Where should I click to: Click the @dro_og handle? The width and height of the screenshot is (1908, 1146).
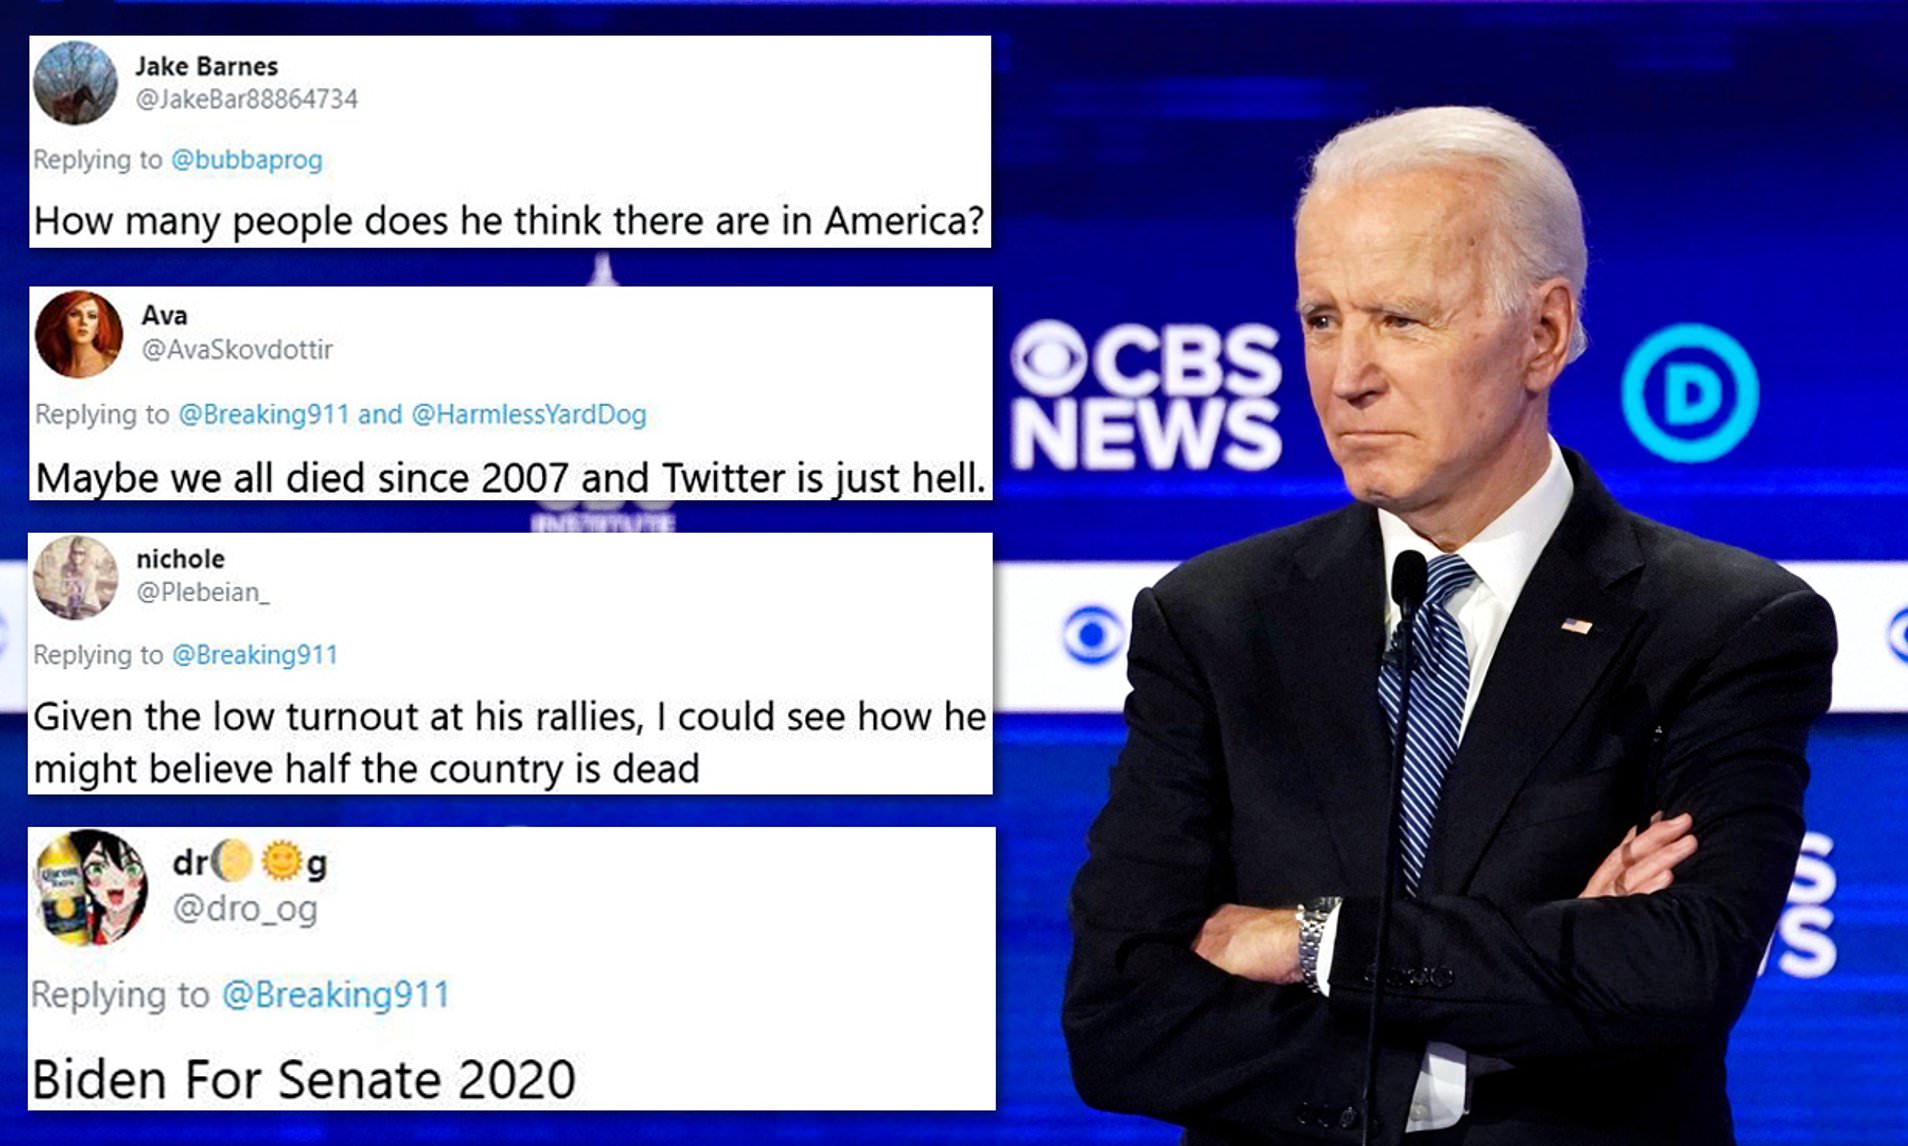tap(245, 909)
